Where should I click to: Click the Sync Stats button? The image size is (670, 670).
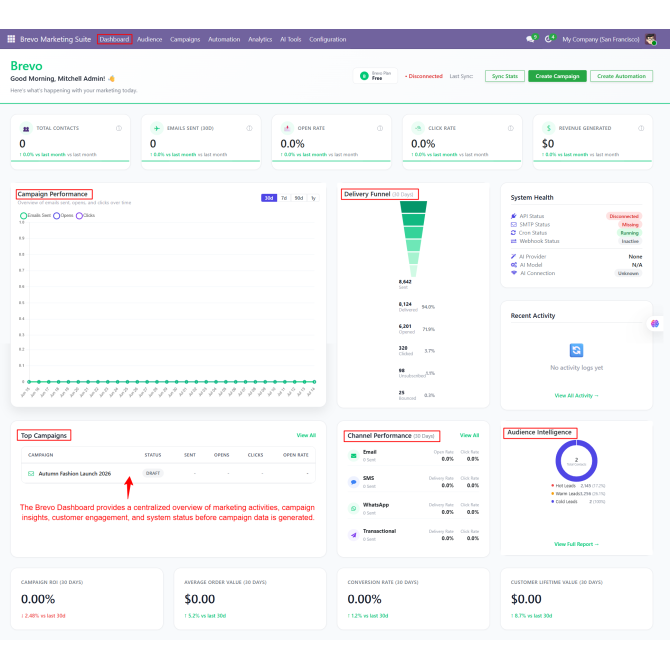coord(505,76)
